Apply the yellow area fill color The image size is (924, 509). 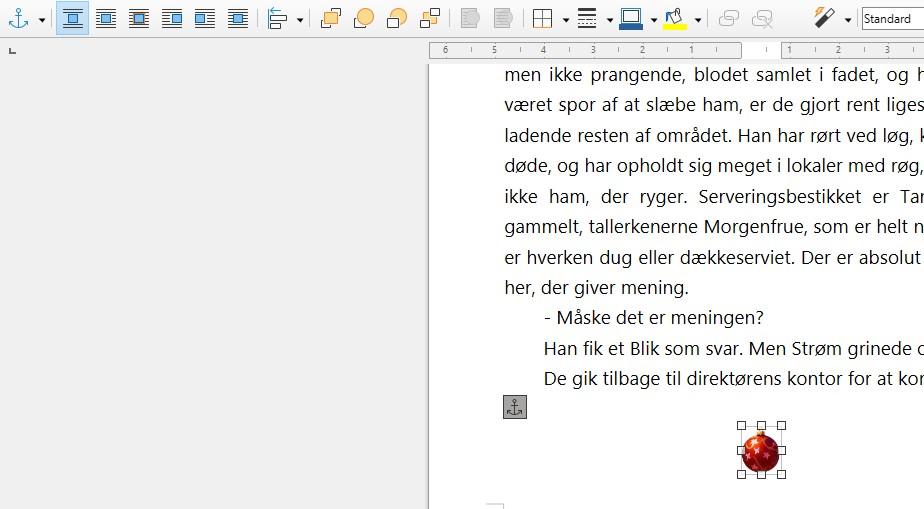click(x=675, y=18)
